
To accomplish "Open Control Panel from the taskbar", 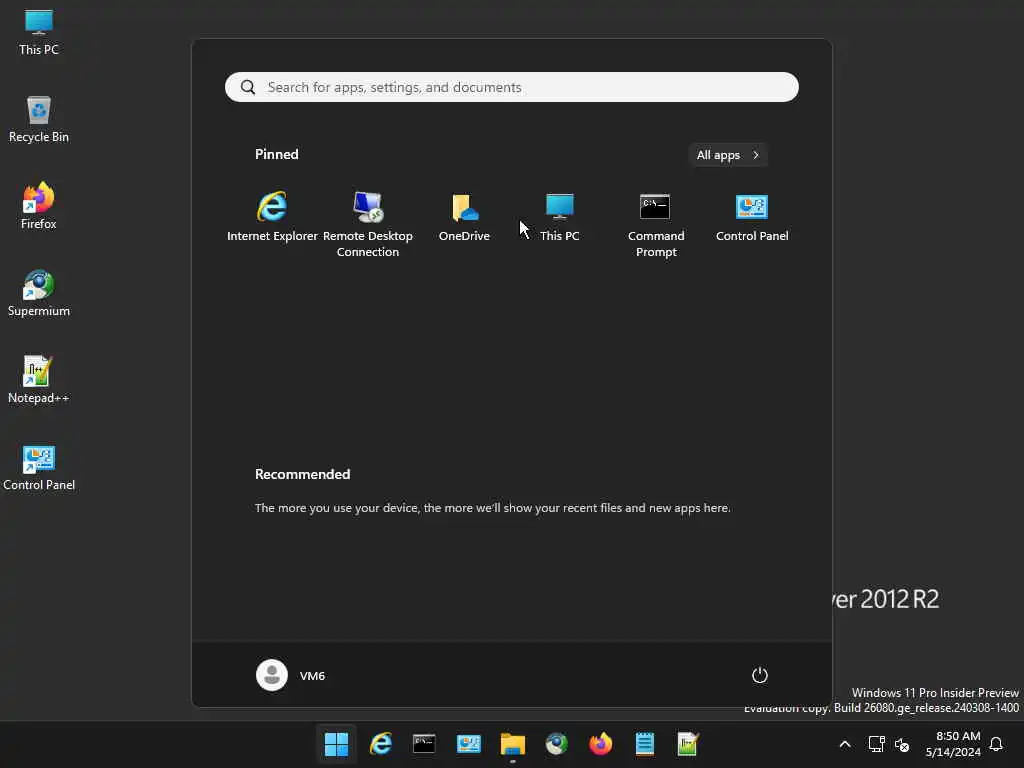I will (x=469, y=744).
